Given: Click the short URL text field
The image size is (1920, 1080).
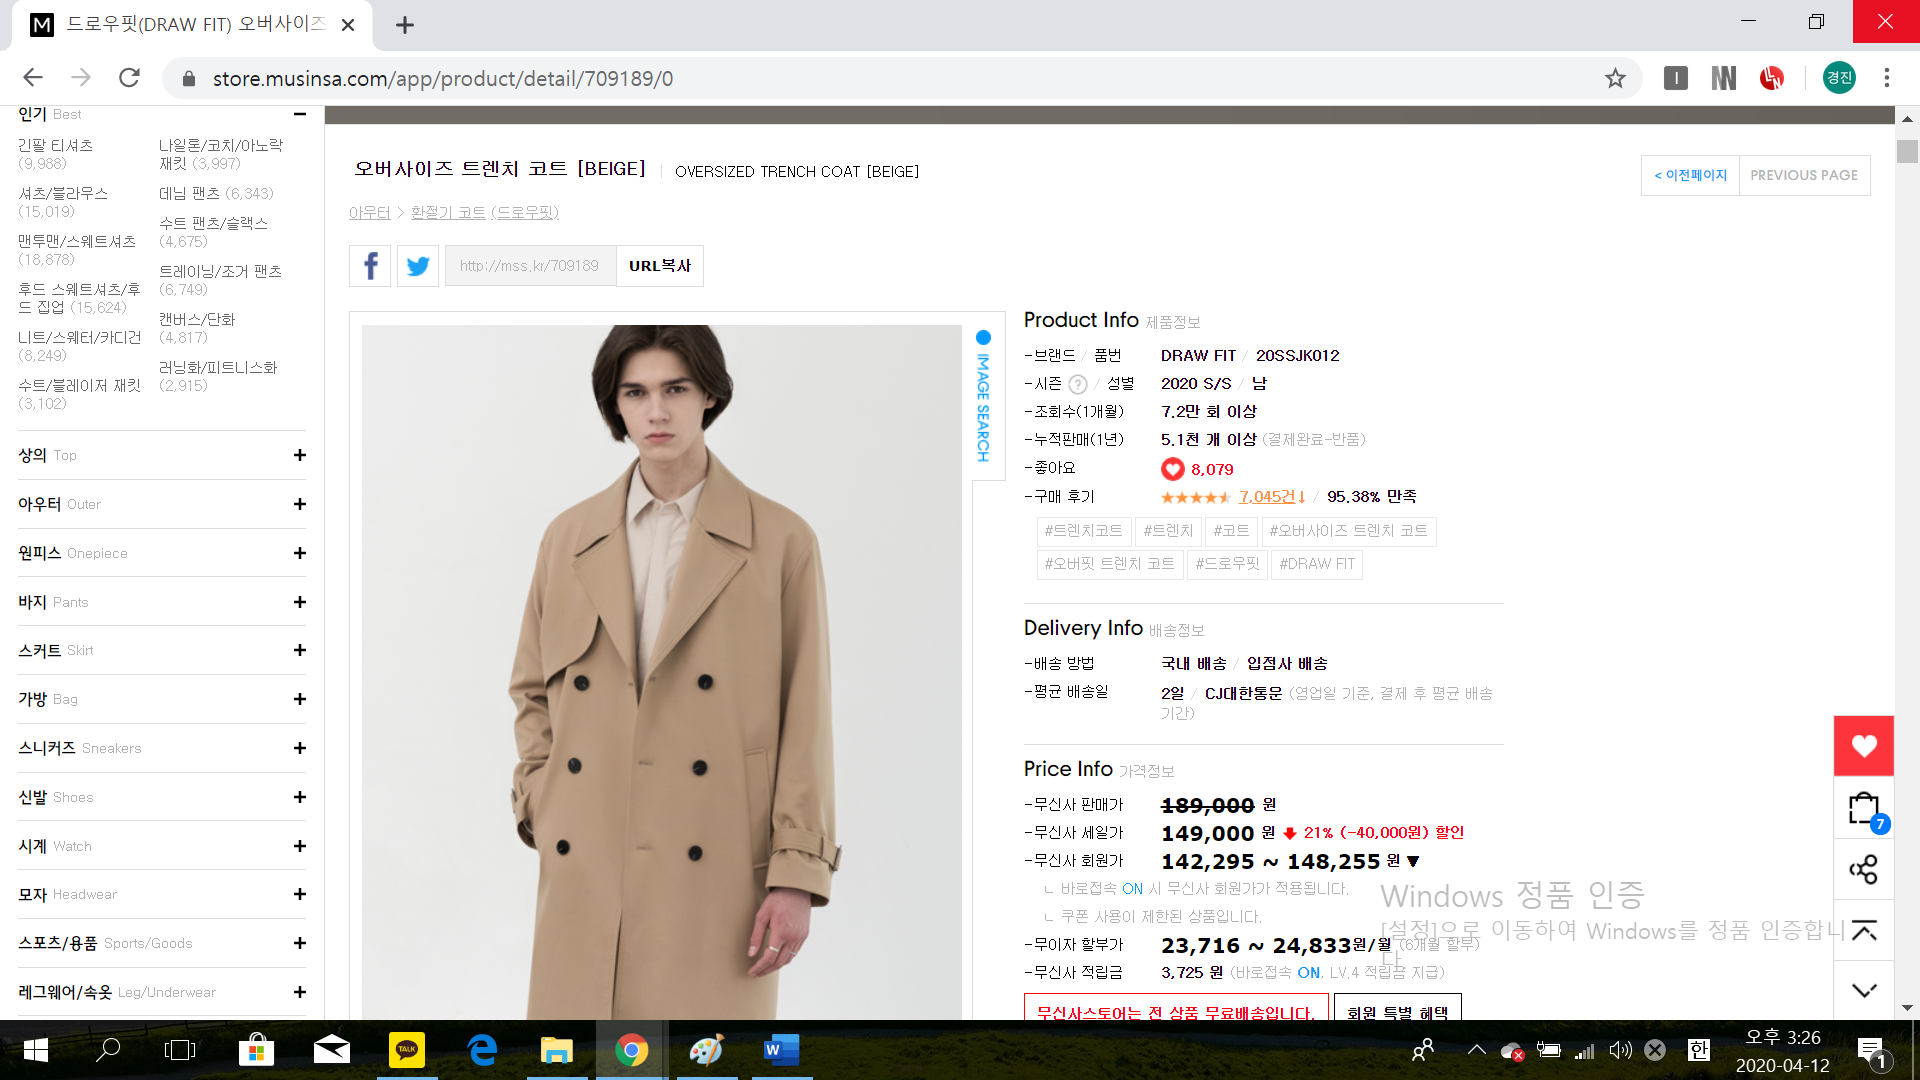Looking at the screenshot, I should (530, 266).
